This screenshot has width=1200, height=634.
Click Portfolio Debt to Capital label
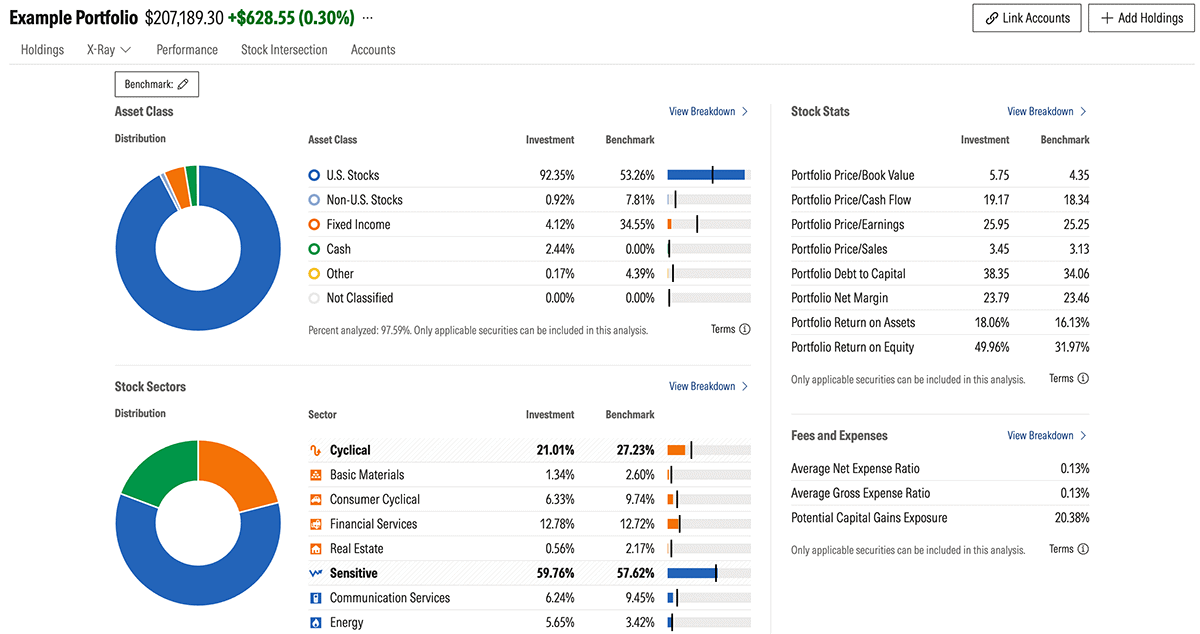(848, 273)
